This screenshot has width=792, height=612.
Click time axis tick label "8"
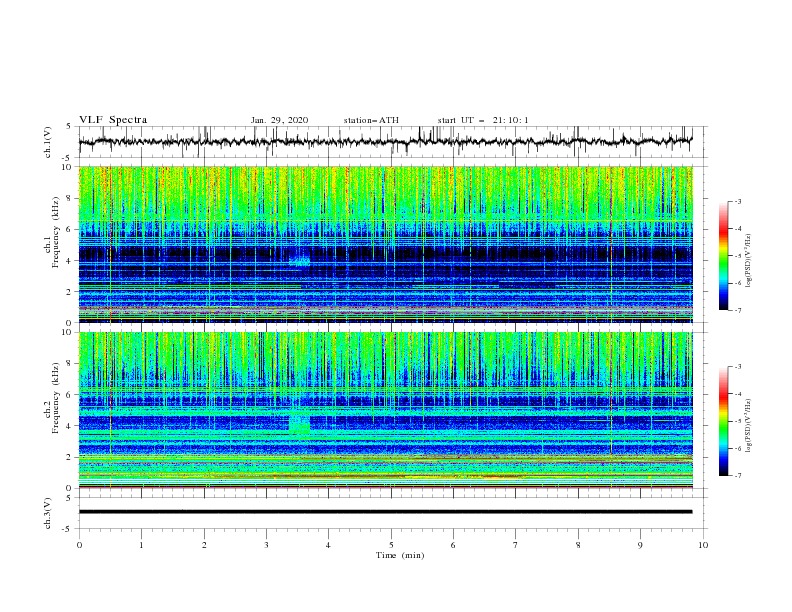(578, 545)
